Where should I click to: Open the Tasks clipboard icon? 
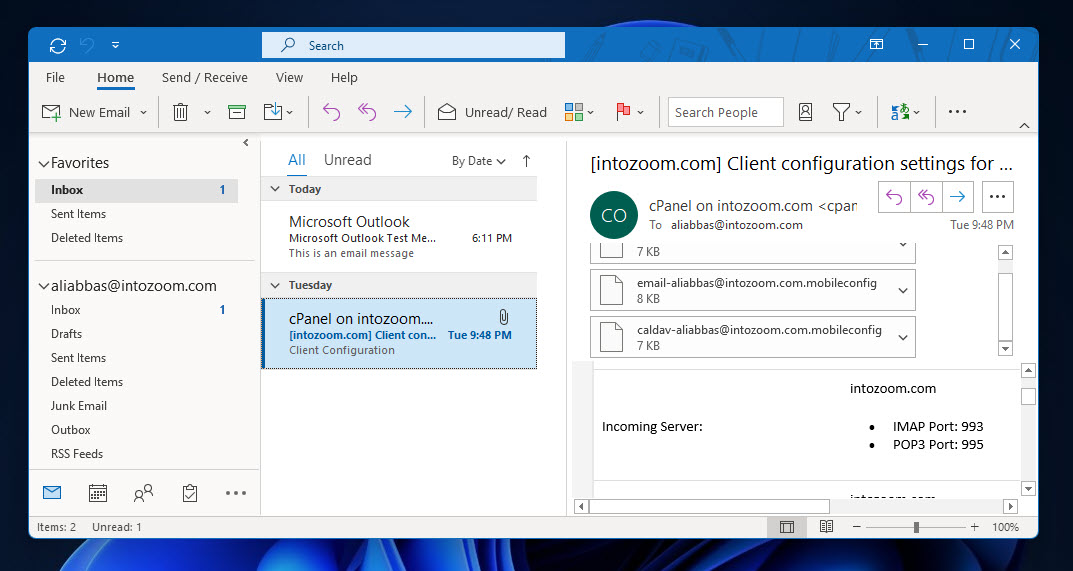coord(190,493)
